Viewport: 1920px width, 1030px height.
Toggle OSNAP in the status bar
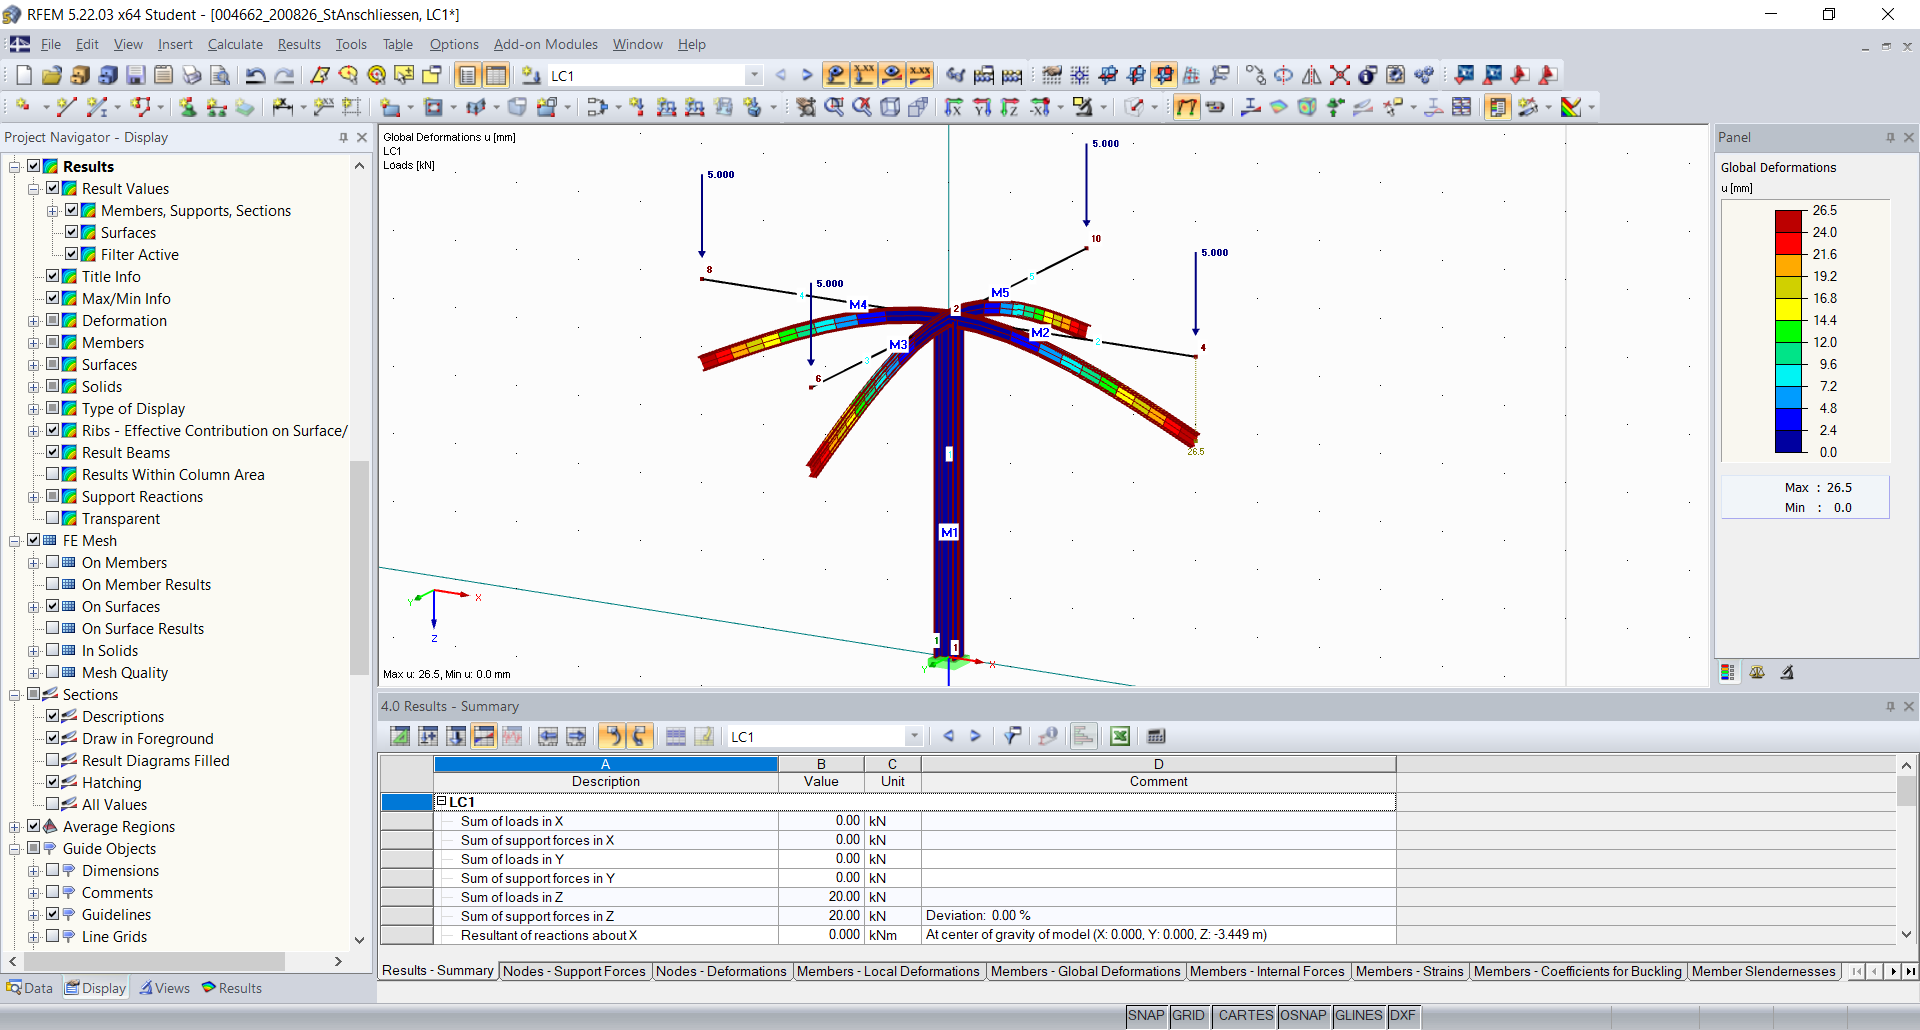[1303, 1016]
